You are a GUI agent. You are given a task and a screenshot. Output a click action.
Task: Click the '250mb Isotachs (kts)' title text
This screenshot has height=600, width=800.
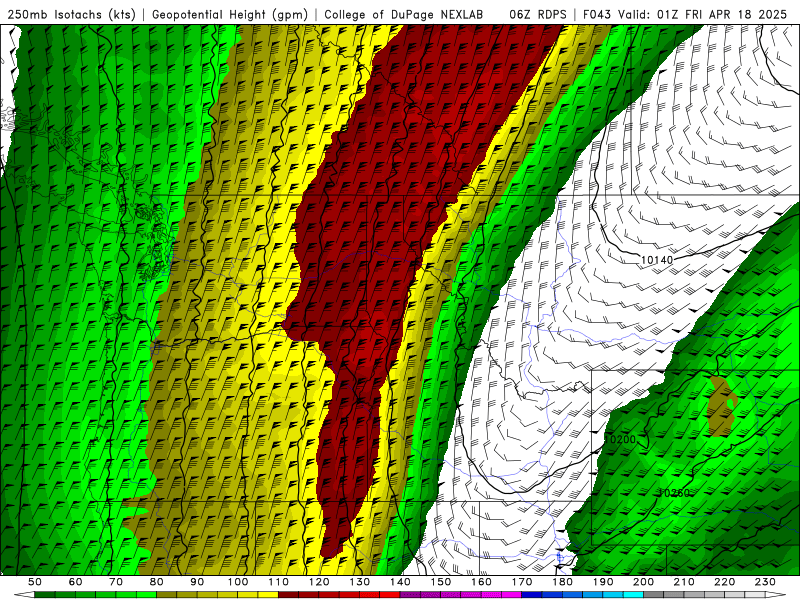click(71, 14)
